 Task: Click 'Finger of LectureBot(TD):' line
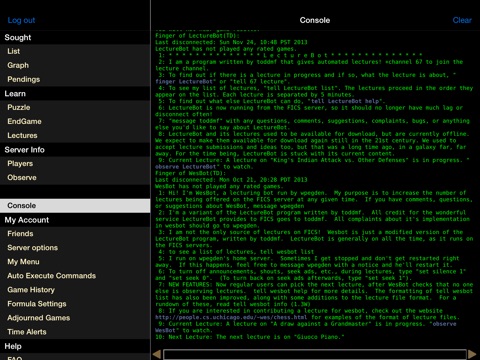pyautogui.click(x=197, y=36)
